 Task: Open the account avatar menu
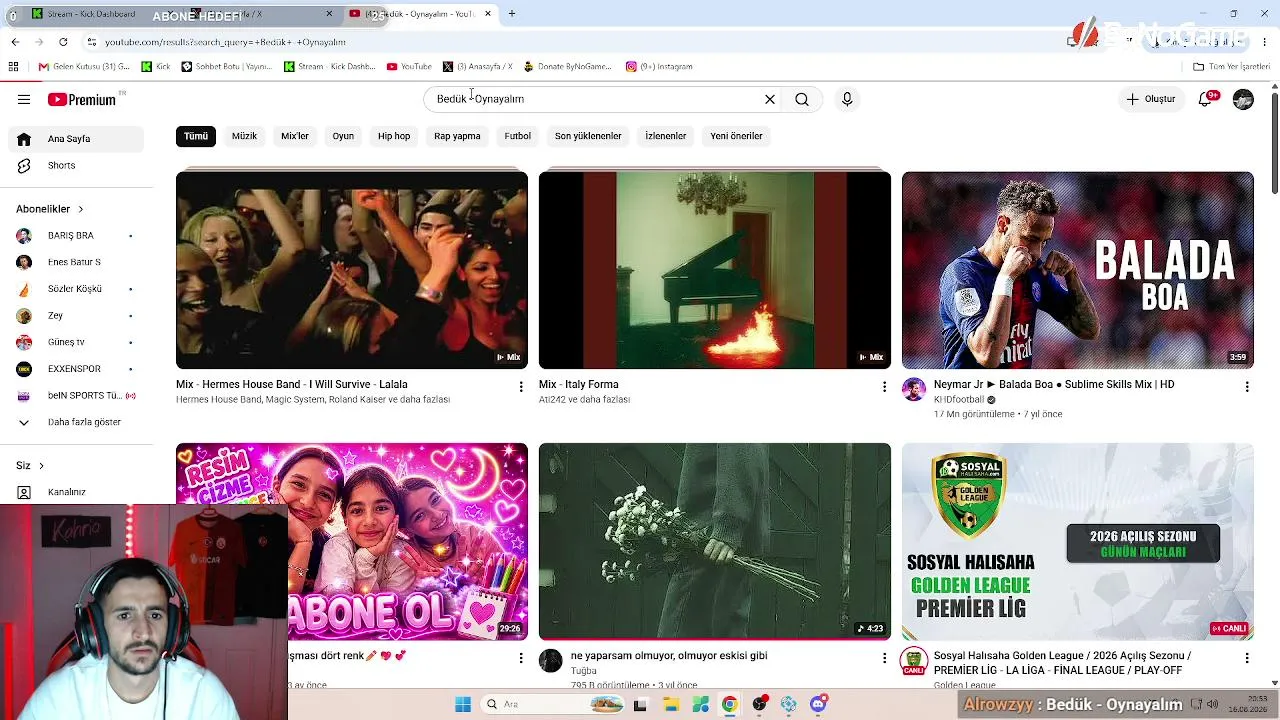pos(1243,99)
